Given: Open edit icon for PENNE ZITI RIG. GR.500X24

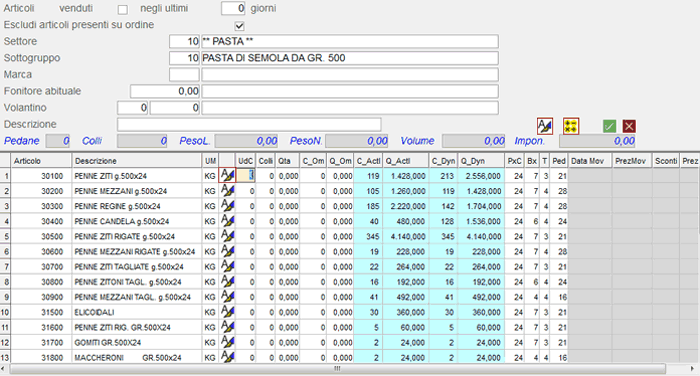Looking at the screenshot, I should (x=227, y=327).
